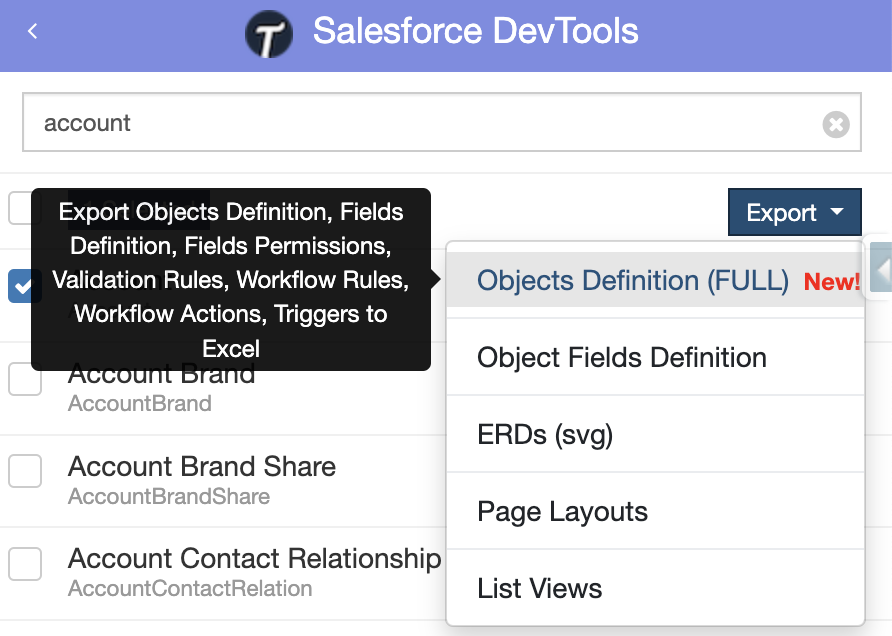Click the AccountBrand API name text

click(x=140, y=403)
